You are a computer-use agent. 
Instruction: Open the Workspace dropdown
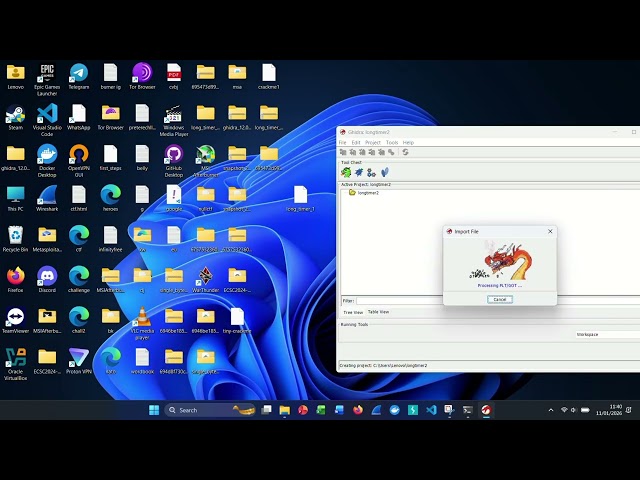point(607,334)
